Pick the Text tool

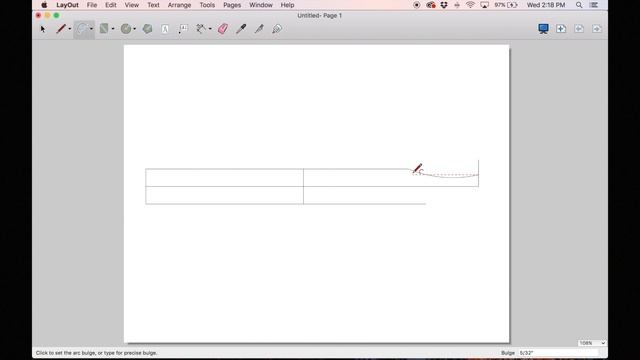click(165, 29)
